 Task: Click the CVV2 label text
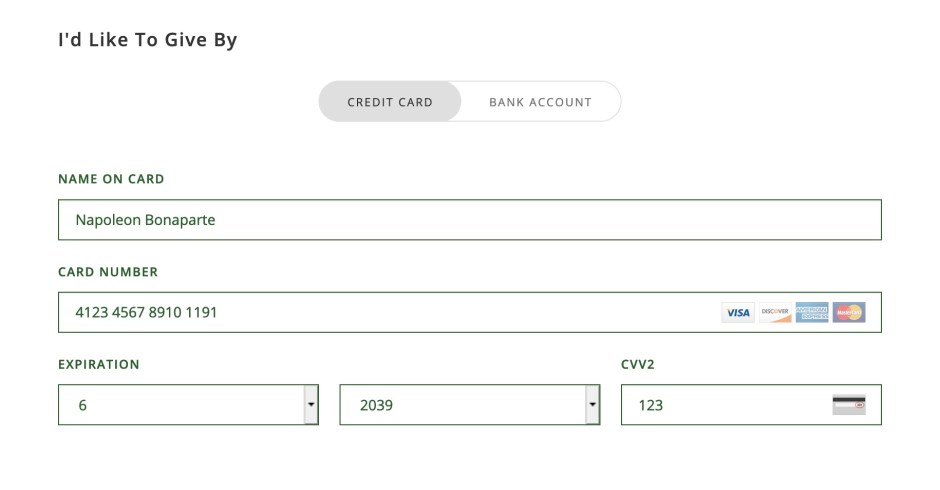coord(638,365)
